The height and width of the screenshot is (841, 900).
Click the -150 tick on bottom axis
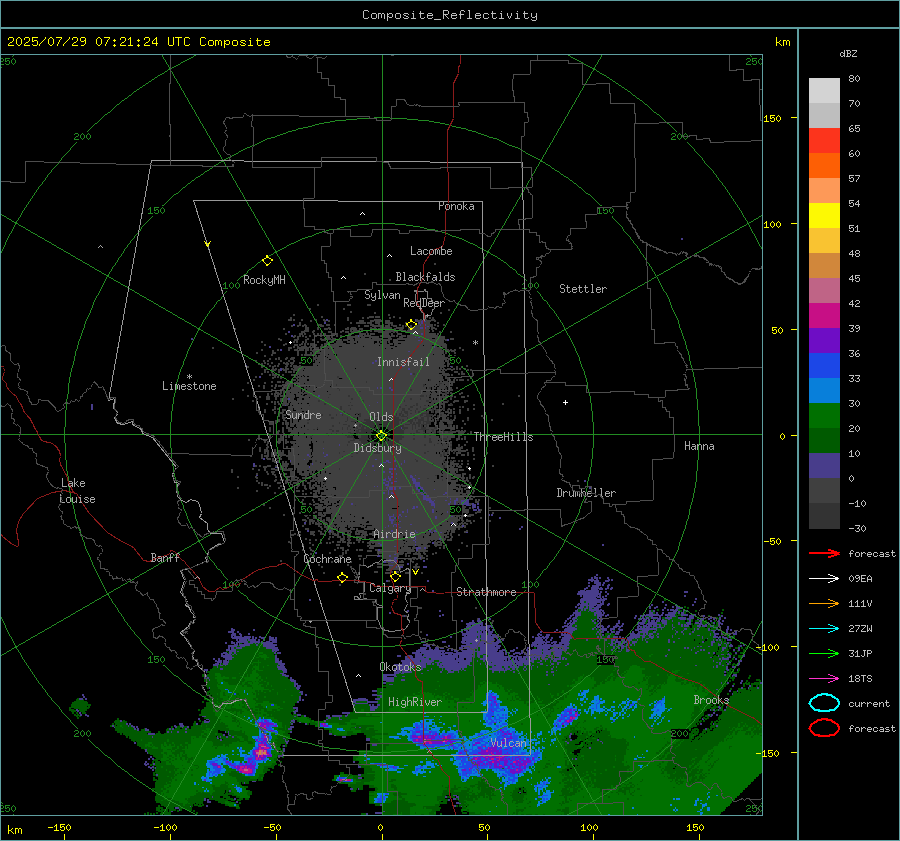pyautogui.click(x=59, y=827)
